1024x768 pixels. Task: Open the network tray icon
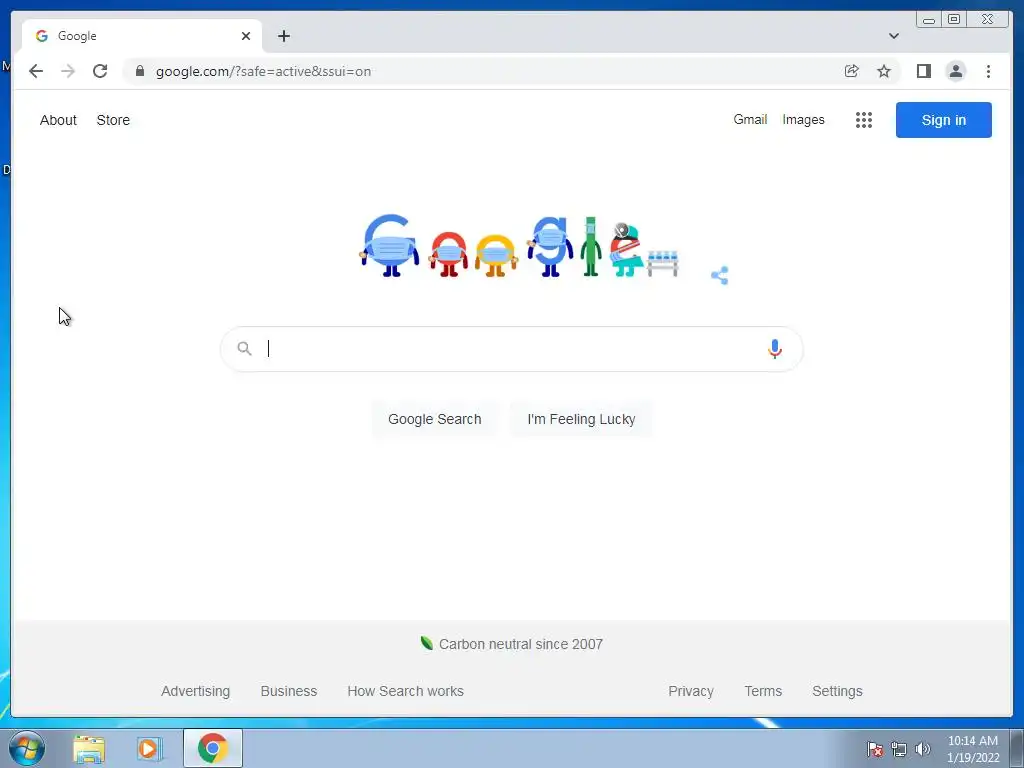(x=899, y=749)
